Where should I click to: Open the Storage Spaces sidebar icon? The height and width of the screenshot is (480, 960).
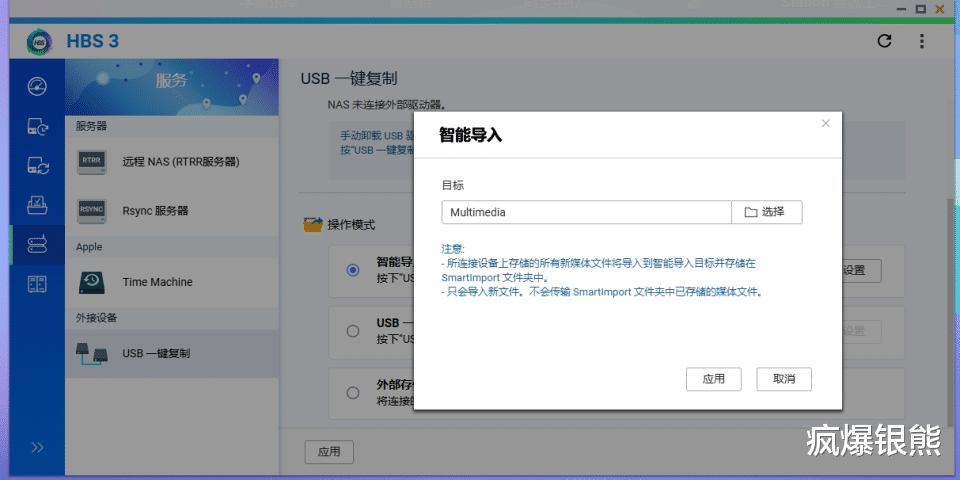(37, 284)
